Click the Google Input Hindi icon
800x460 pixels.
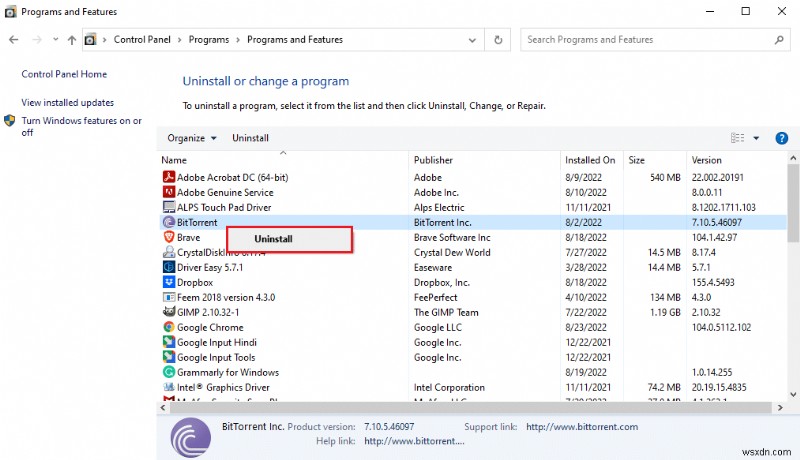point(169,342)
